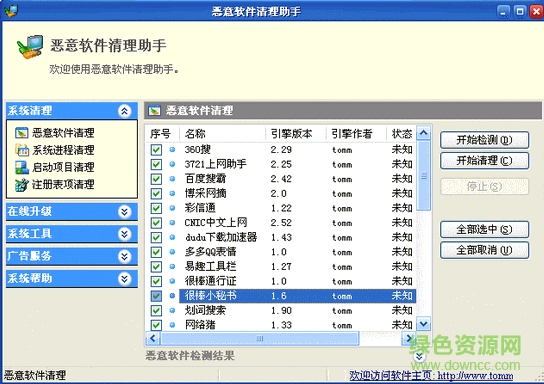Open the software homepage link in the status bar
Viewport: 544px width, 384px height.
point(431,375)
